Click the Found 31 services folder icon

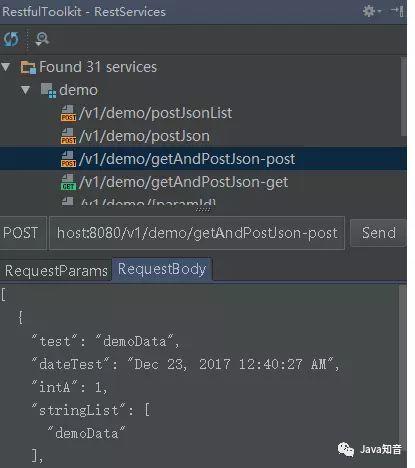(x=28, y=67)
